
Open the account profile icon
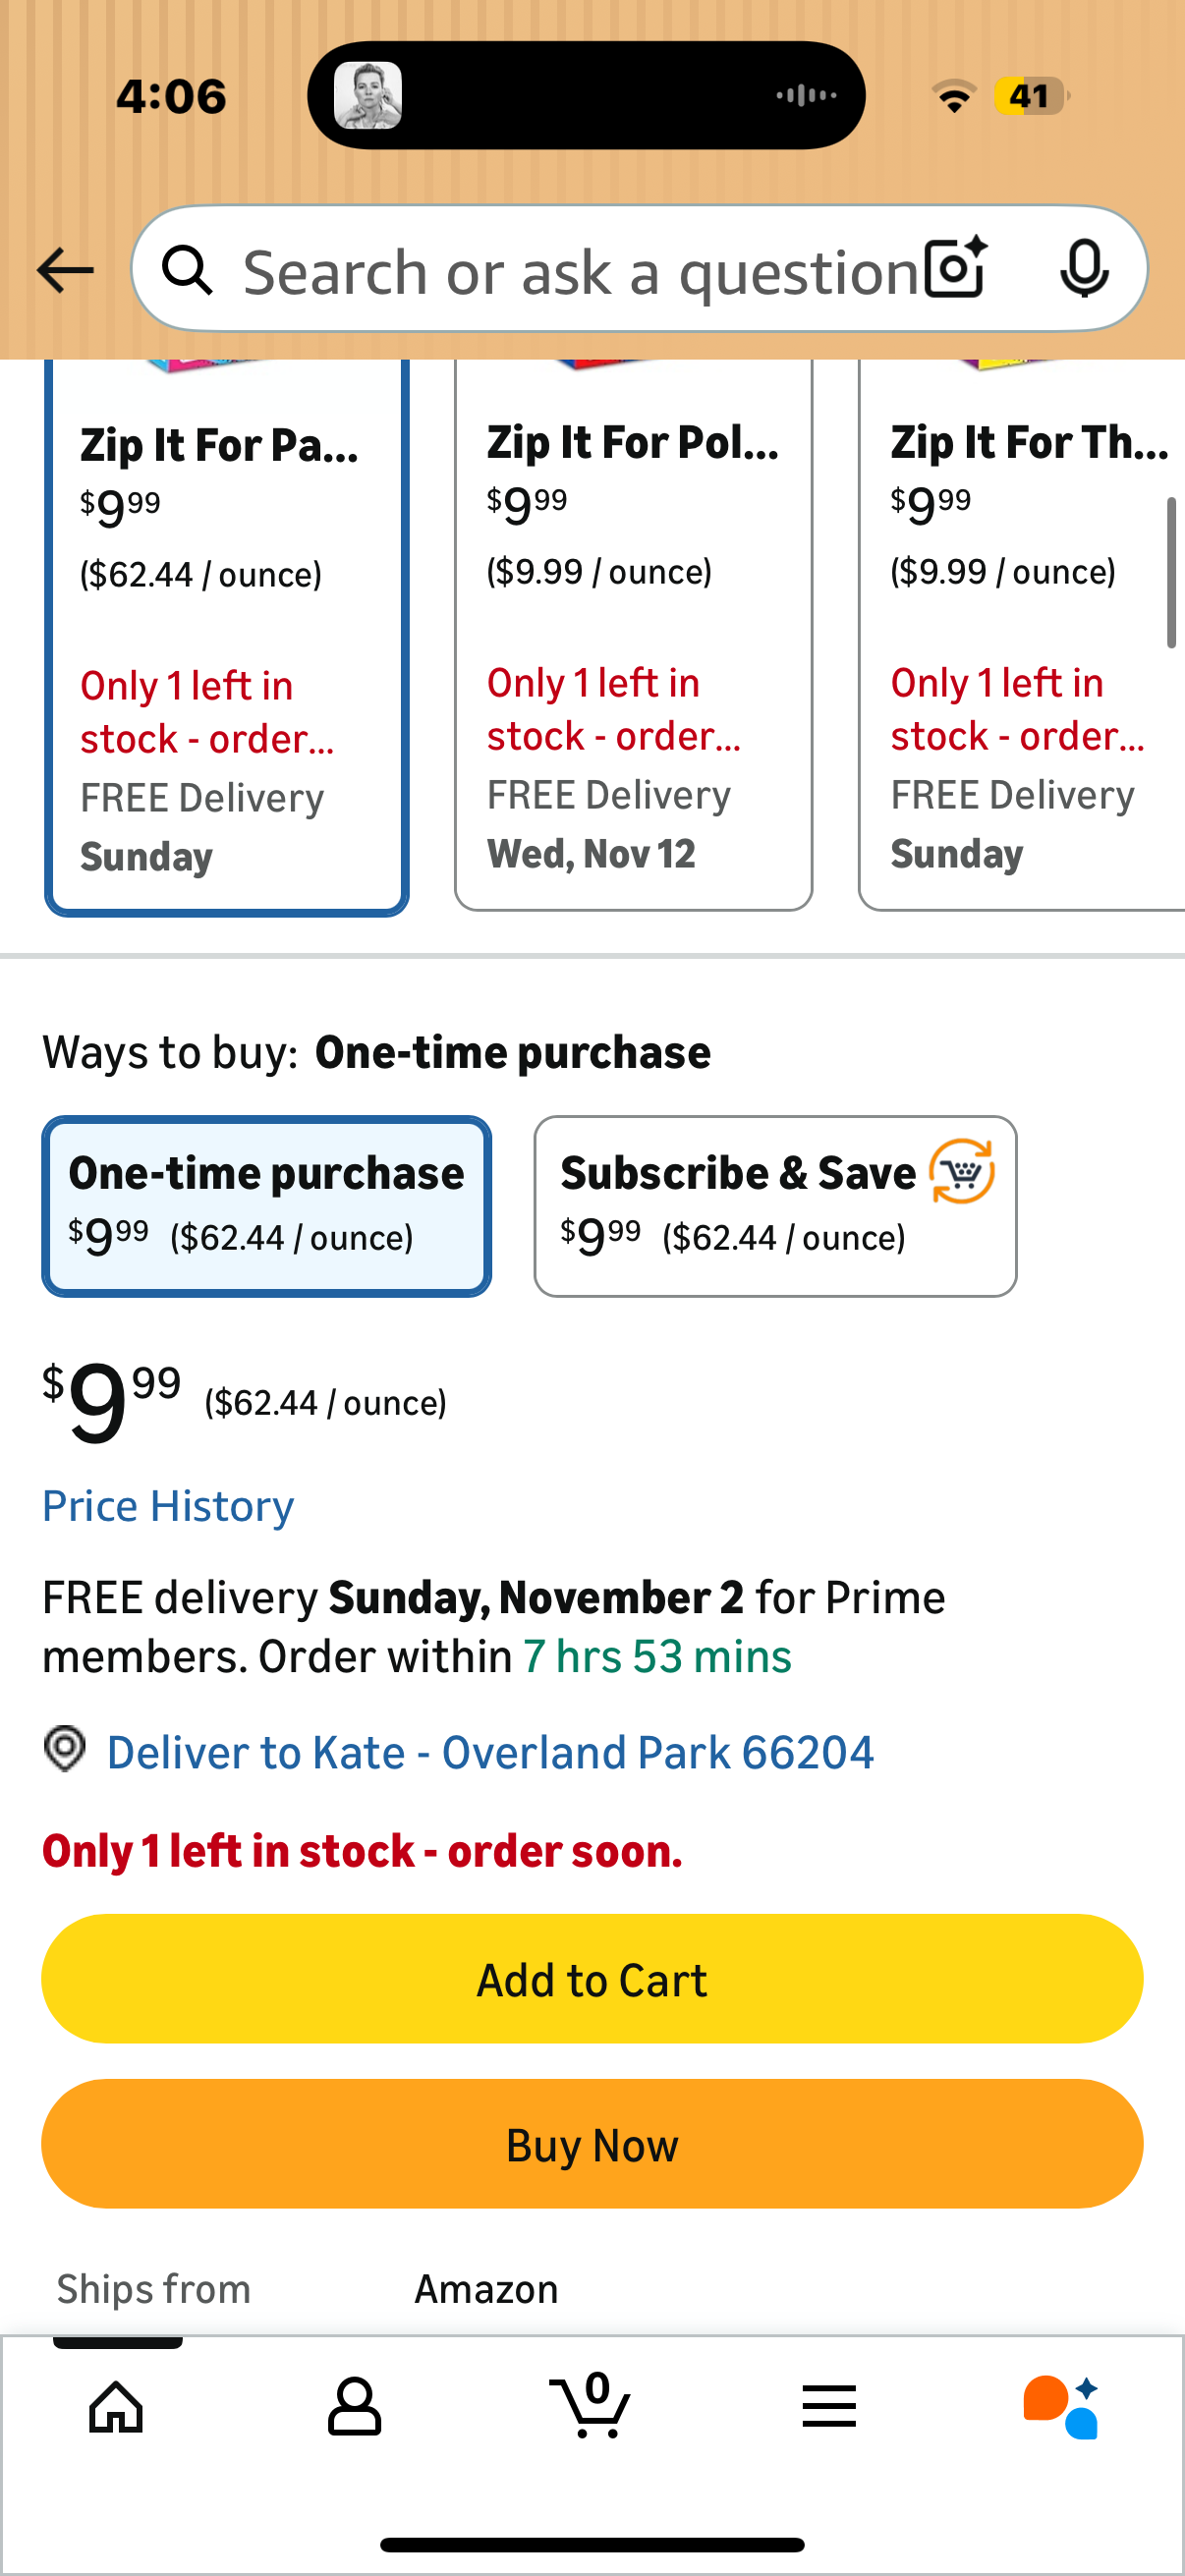pos(354,2406)
